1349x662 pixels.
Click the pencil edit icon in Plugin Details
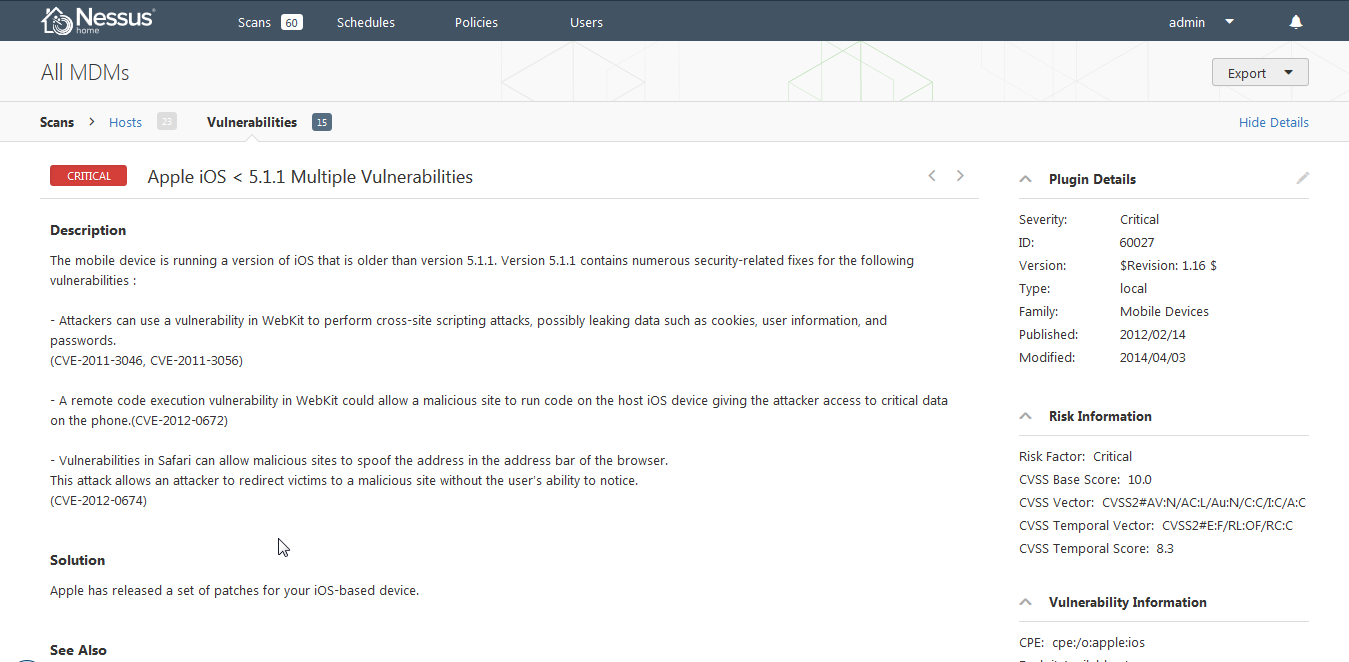coord(1302,178)
